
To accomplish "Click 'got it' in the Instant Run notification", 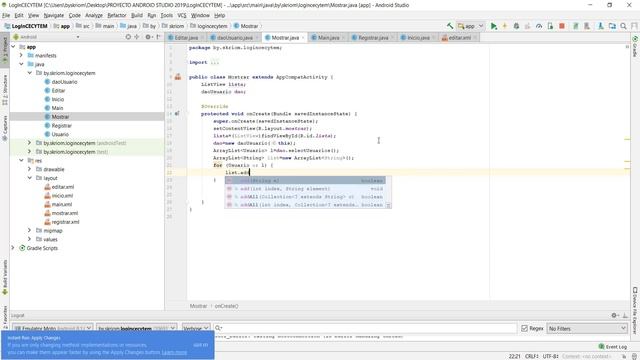I will (200, 345).
